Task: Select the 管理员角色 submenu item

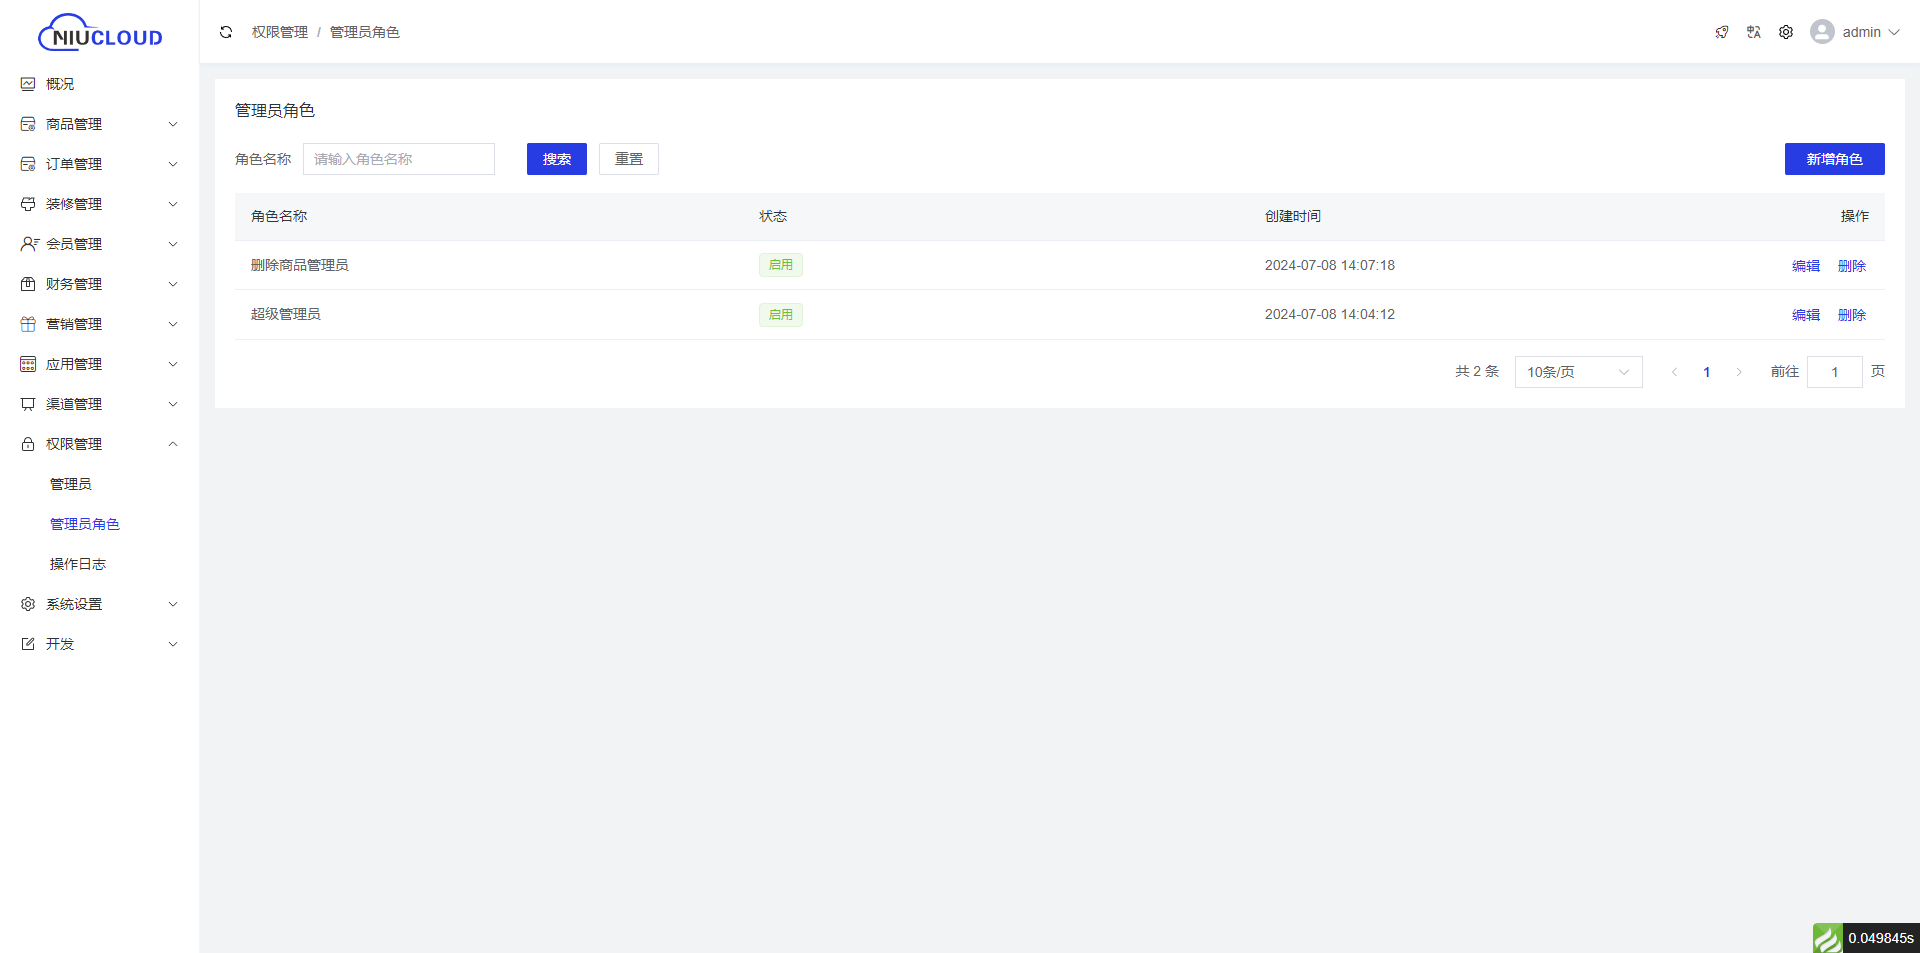Action: click(x=85, y=524)
